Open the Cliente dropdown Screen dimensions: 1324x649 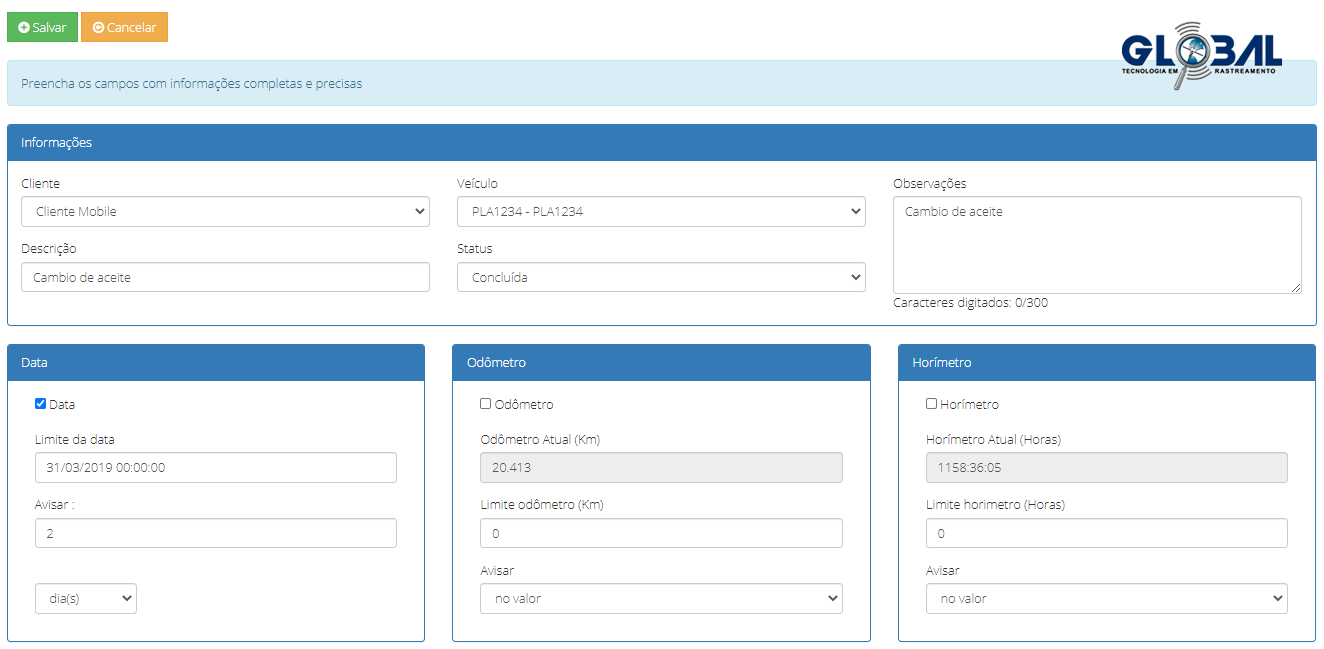pos(225,212)
